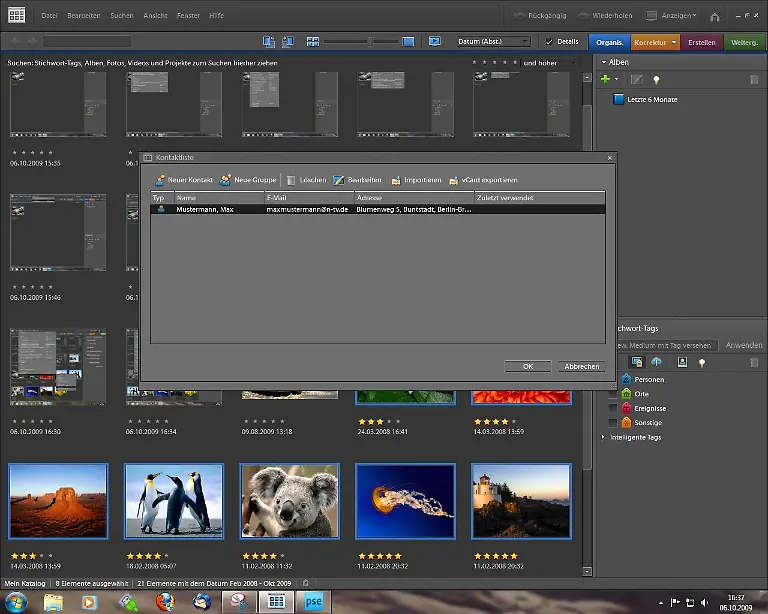
Task: Tick the checkbox next to the Sonstige tag
Action: tap(613, 422)
